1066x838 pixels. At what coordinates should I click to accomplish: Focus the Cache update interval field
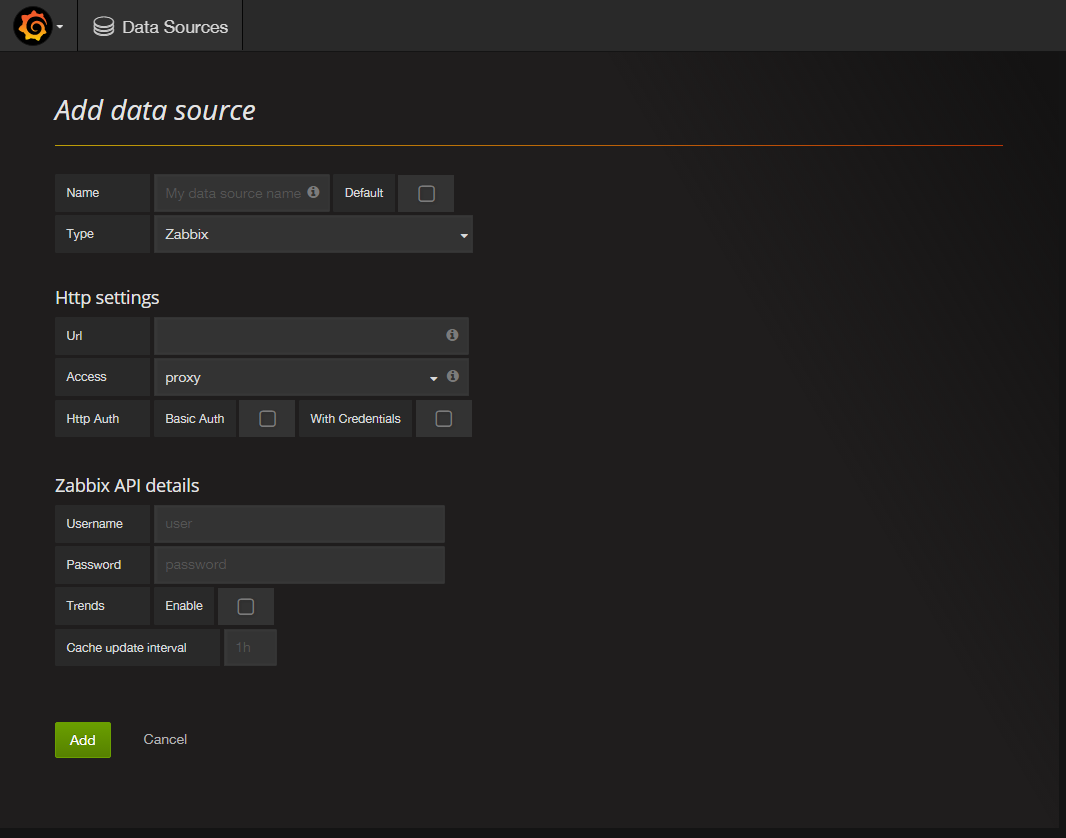[250, 647]
